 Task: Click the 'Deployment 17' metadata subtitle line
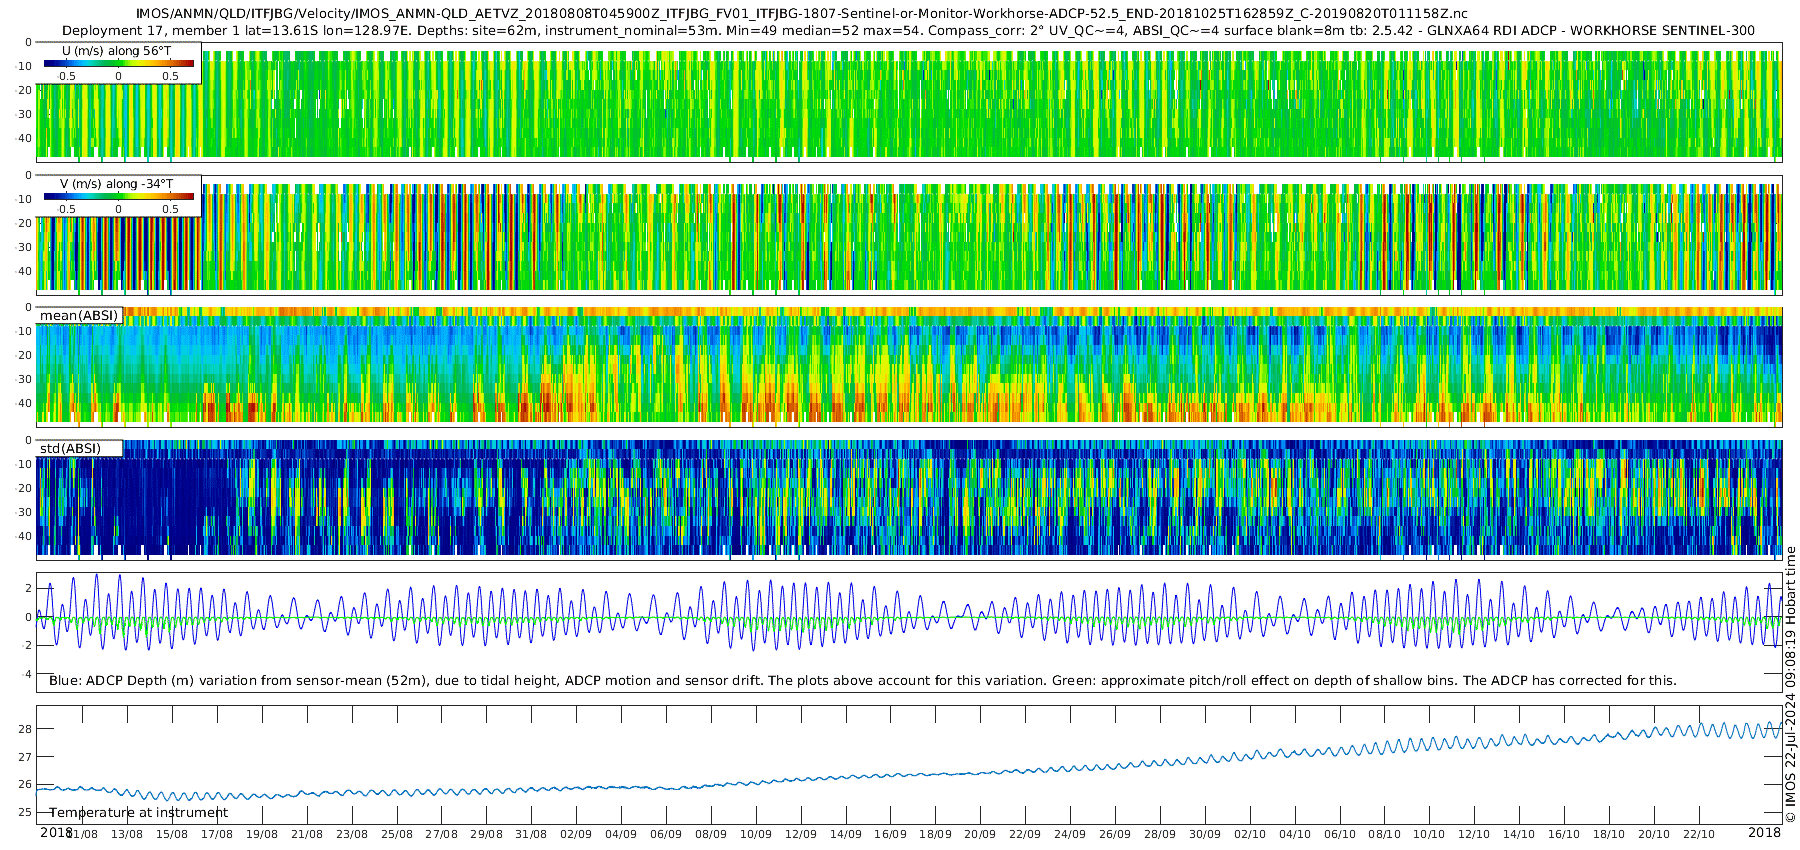[x=908, y=30]
